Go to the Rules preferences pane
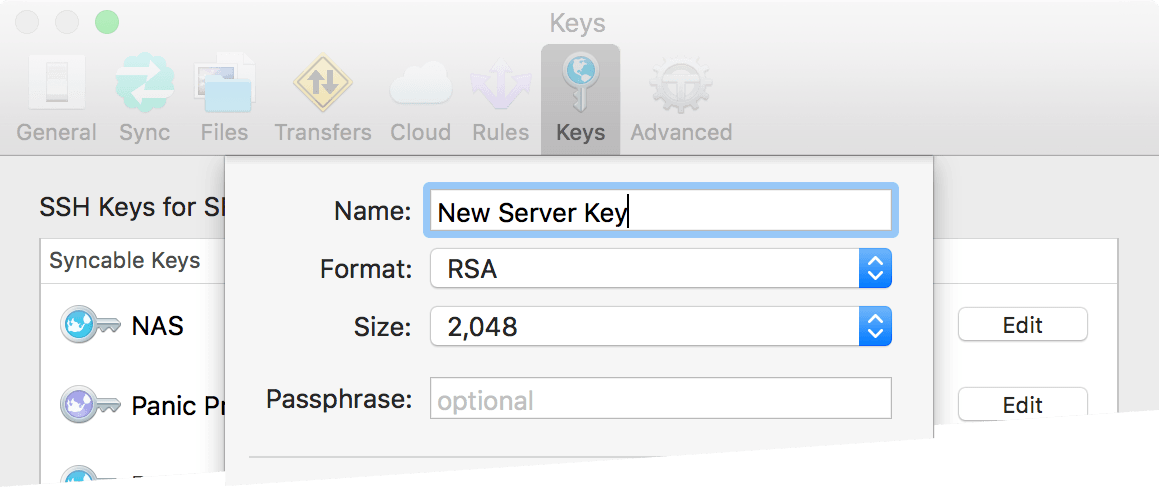1159x487 pixels. point(500,98)
